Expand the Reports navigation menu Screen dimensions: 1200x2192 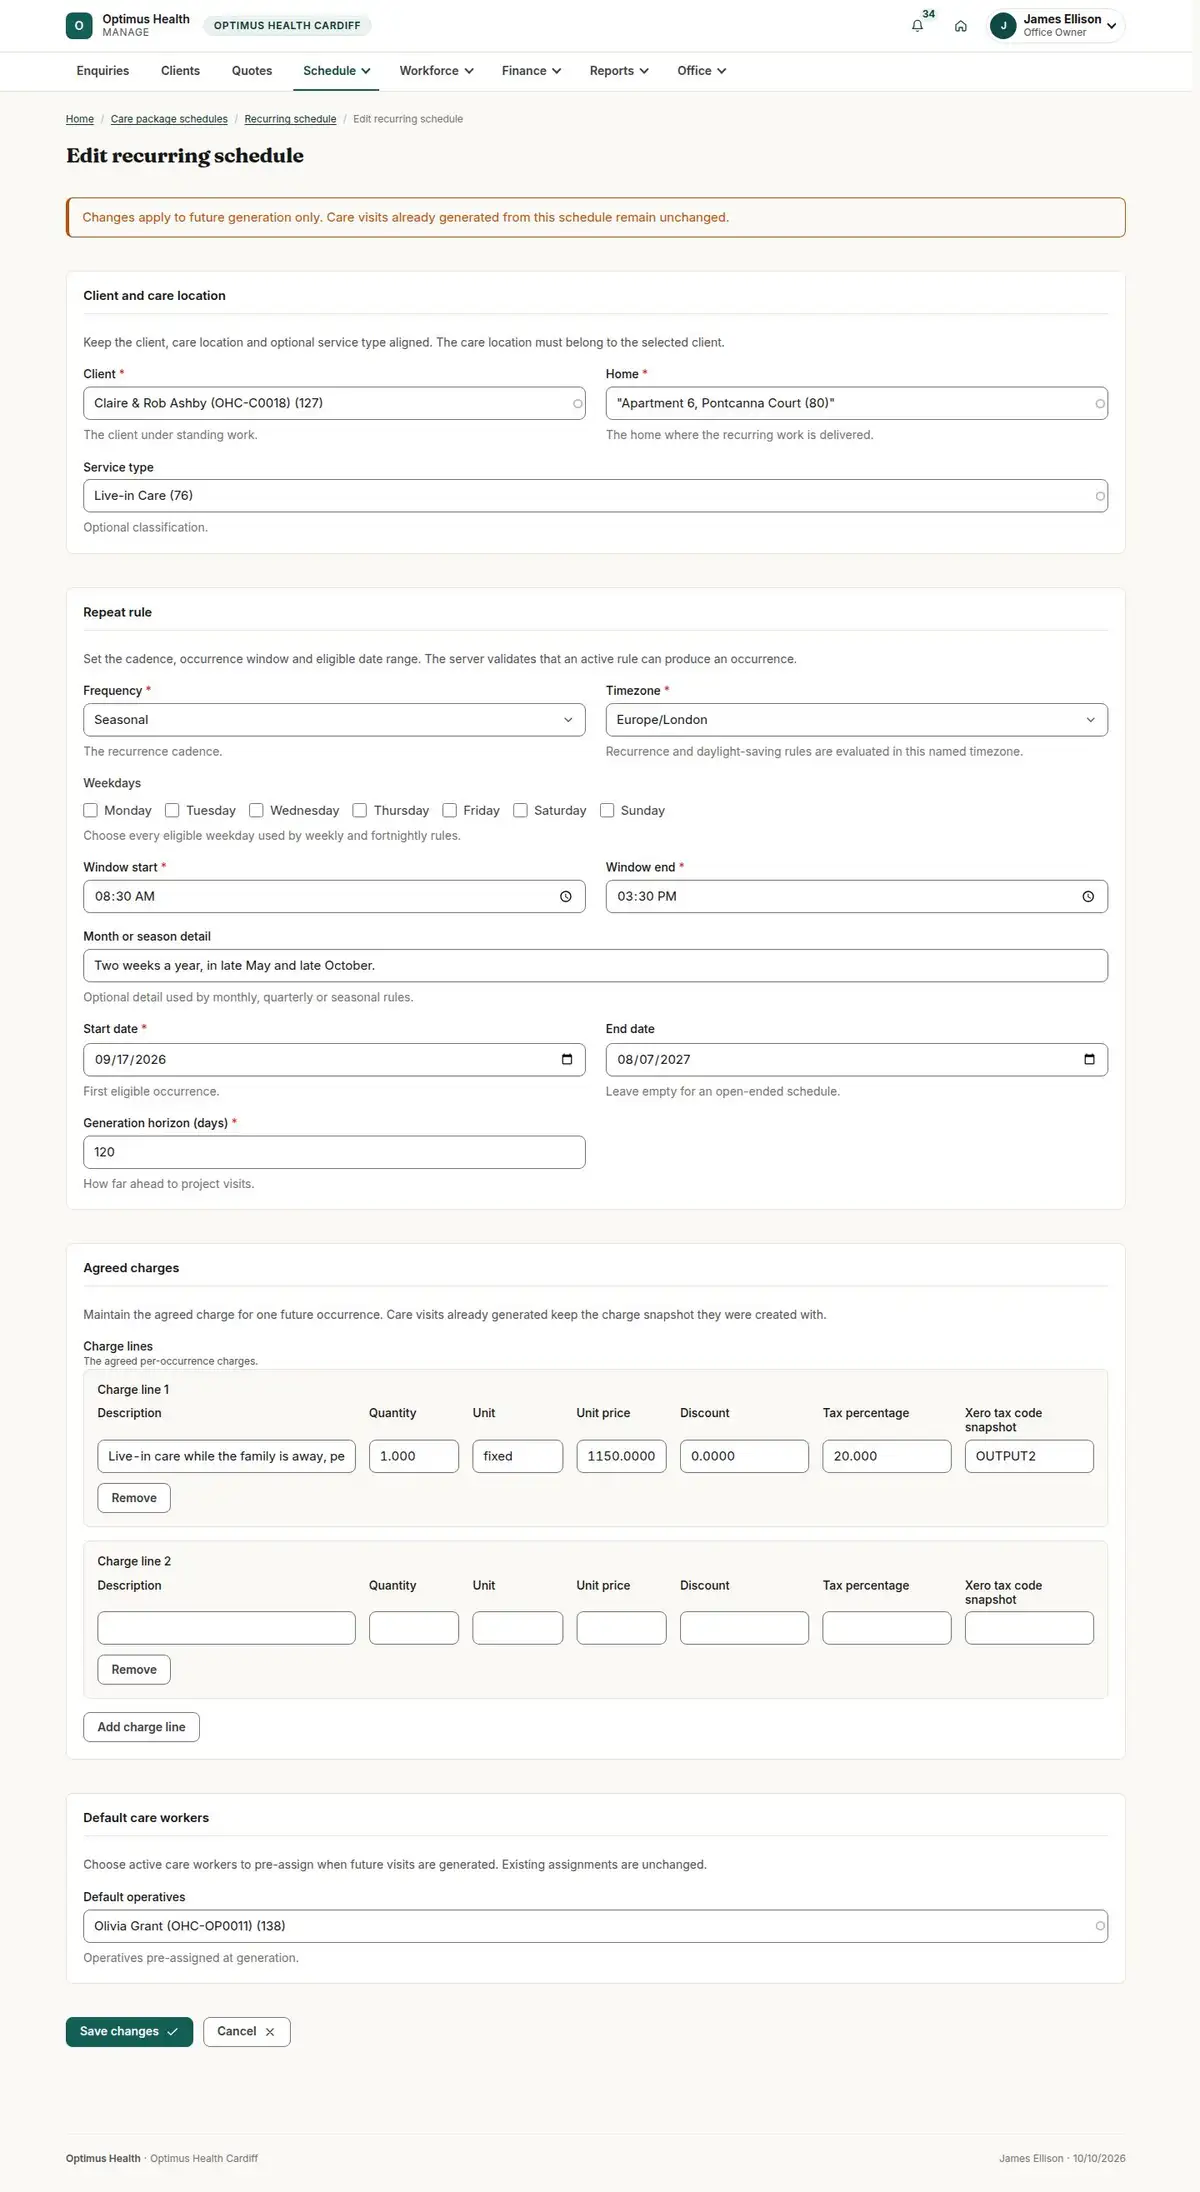619,71
